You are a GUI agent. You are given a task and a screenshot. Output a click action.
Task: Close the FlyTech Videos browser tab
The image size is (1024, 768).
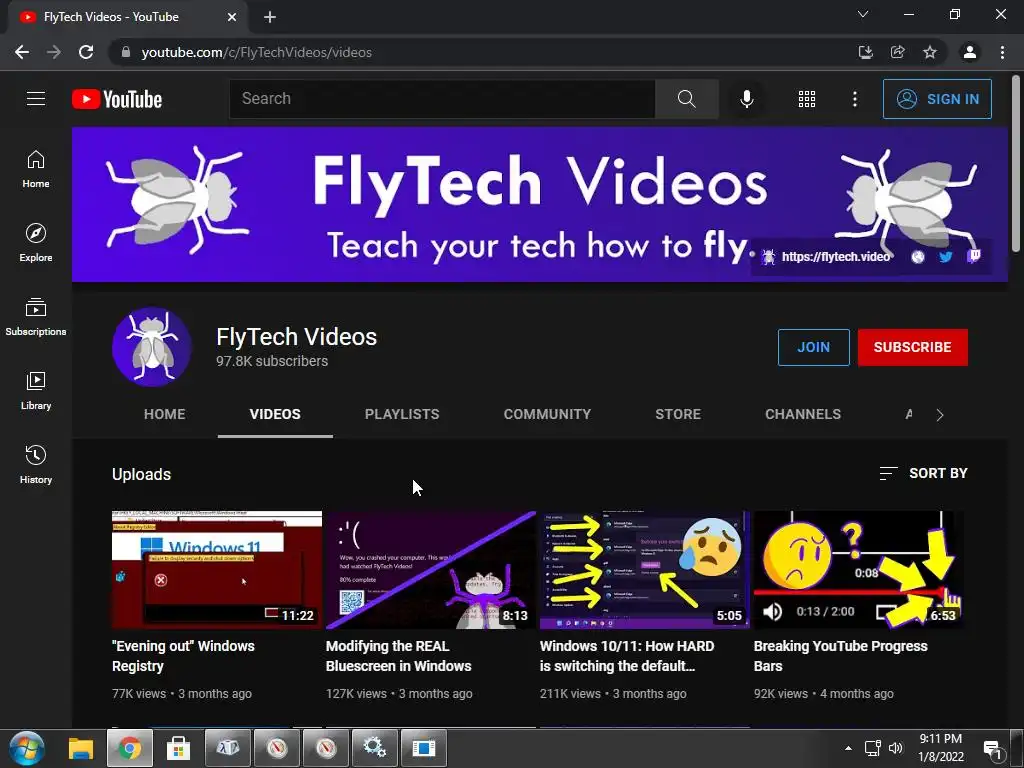click(232, 17)
